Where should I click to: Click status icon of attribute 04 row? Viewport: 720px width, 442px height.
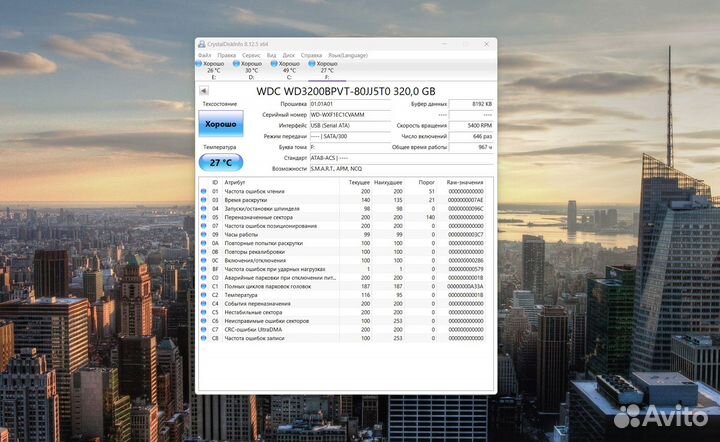click(203, 209)
